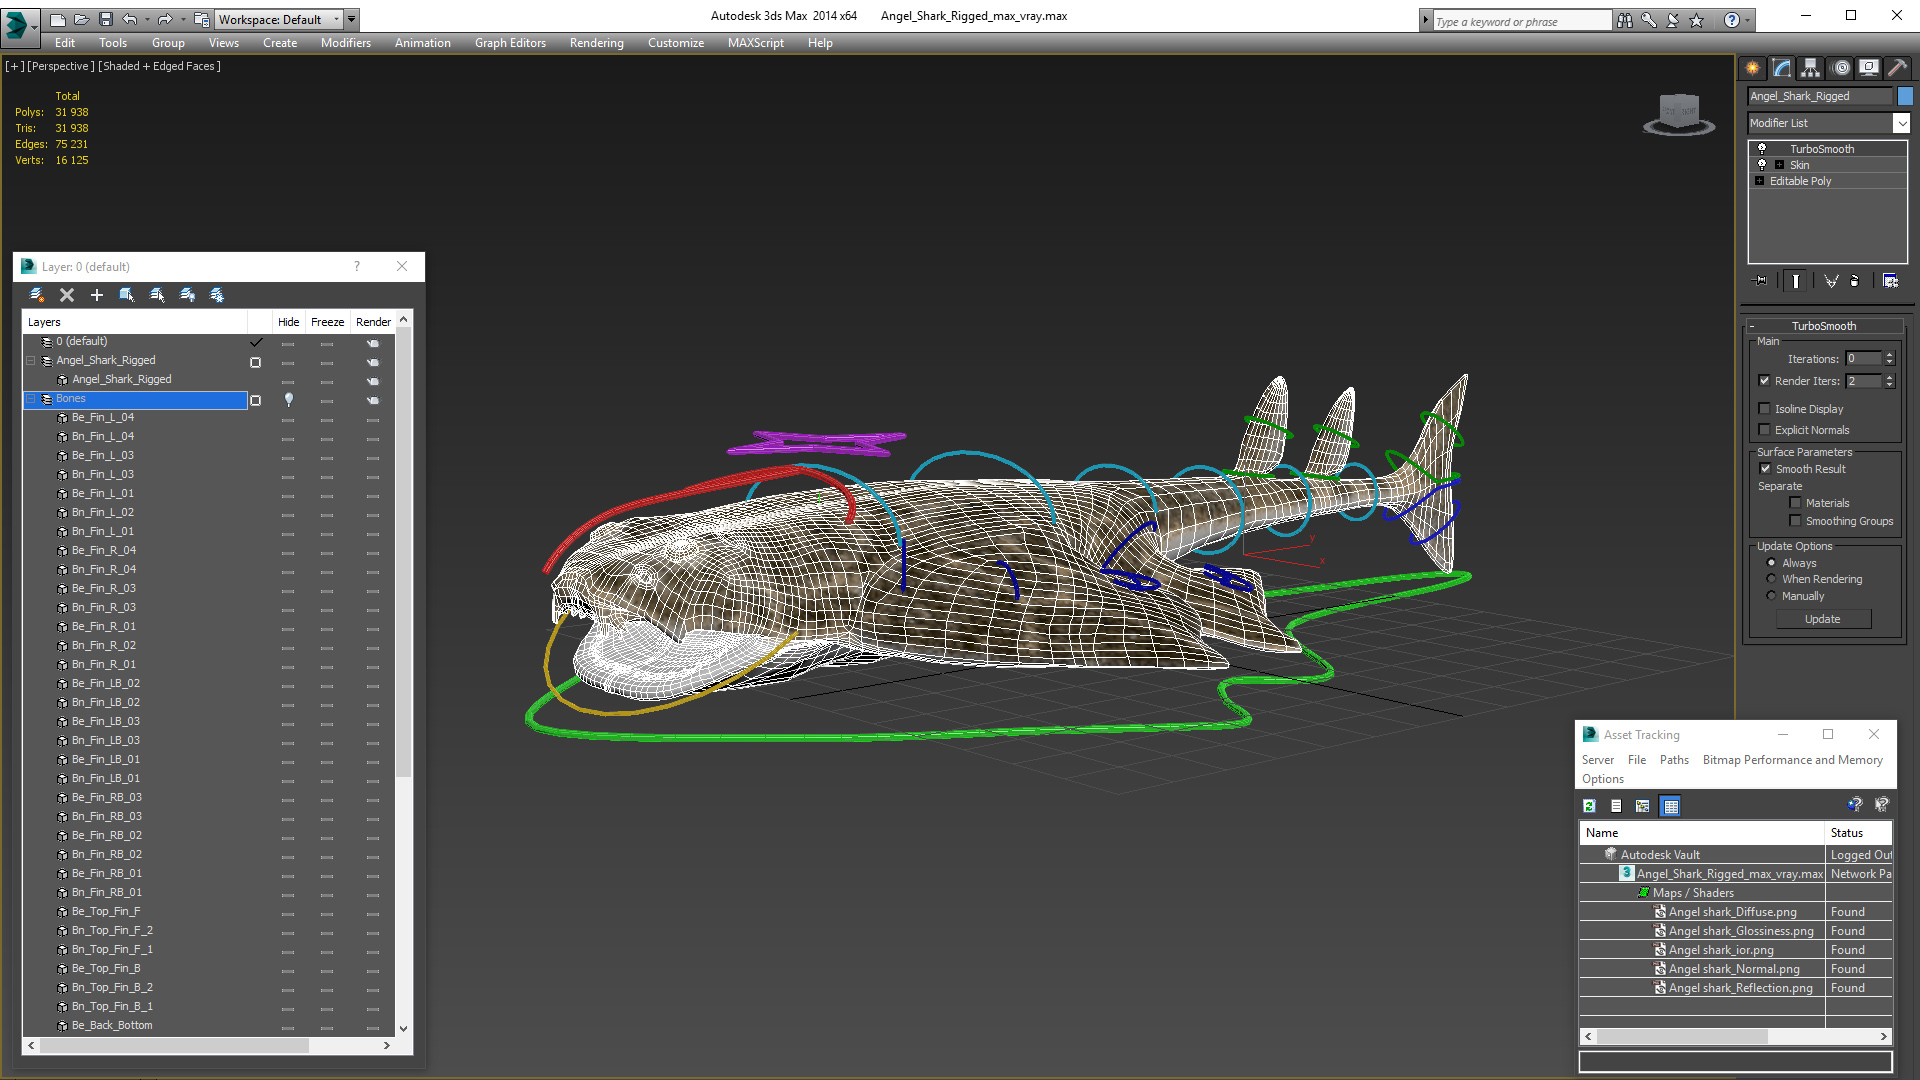Viewport: 1920px width, 1080px height.
Task: Click binoculars search icon in title bar
Action: (1624, 20)
